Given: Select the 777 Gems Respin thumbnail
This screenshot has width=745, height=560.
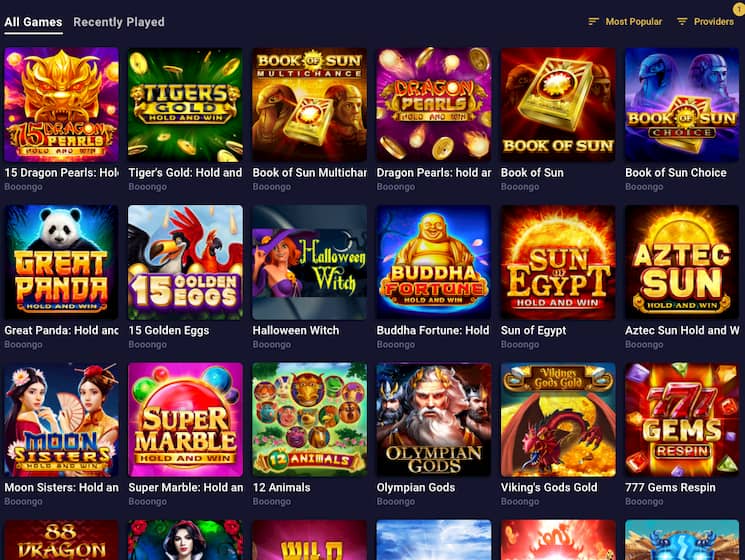Looking at the screenshot, I should click(682, 420).
